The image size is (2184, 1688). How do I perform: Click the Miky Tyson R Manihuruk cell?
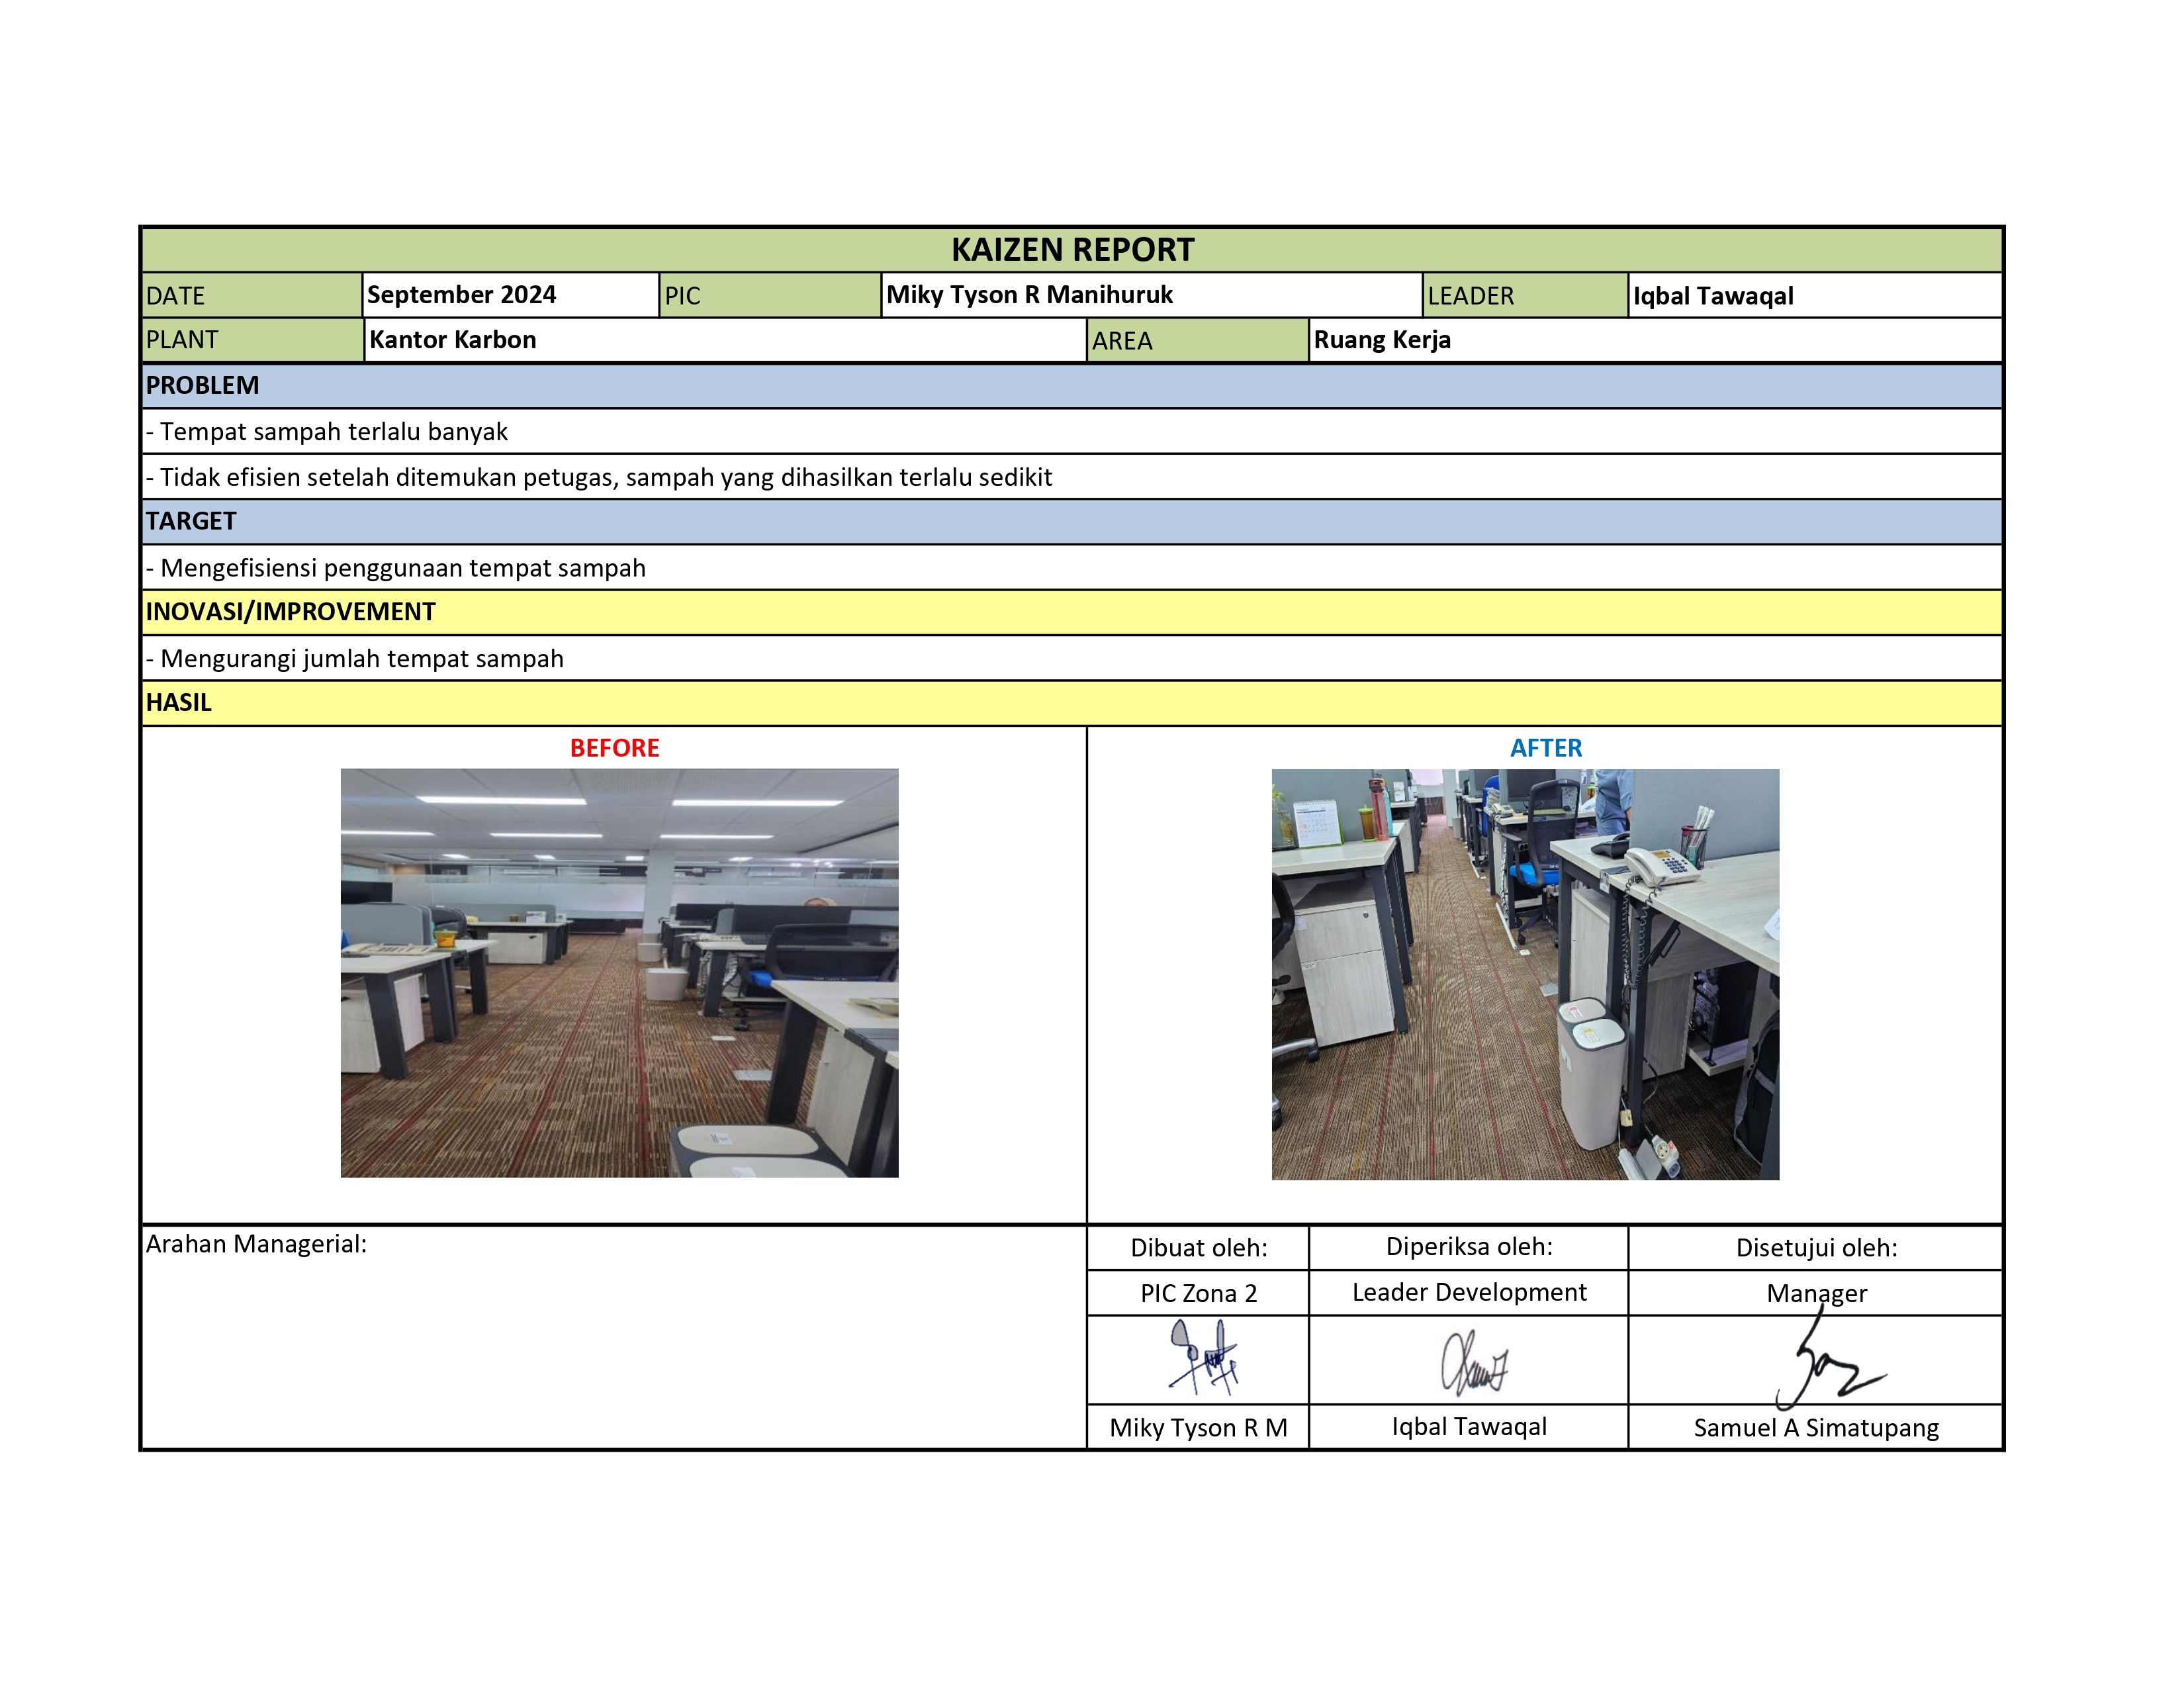coord(1030,295)
